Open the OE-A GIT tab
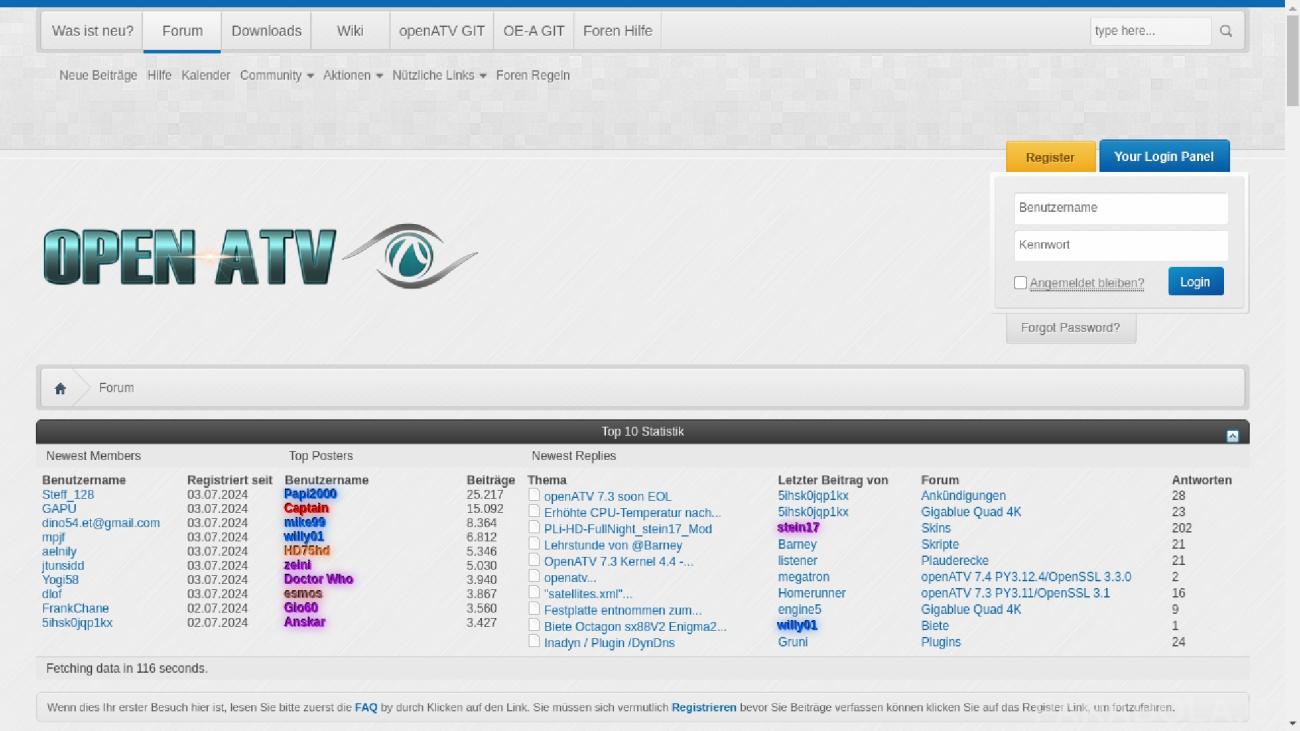The image size is (1300, 731). [534, 31]
